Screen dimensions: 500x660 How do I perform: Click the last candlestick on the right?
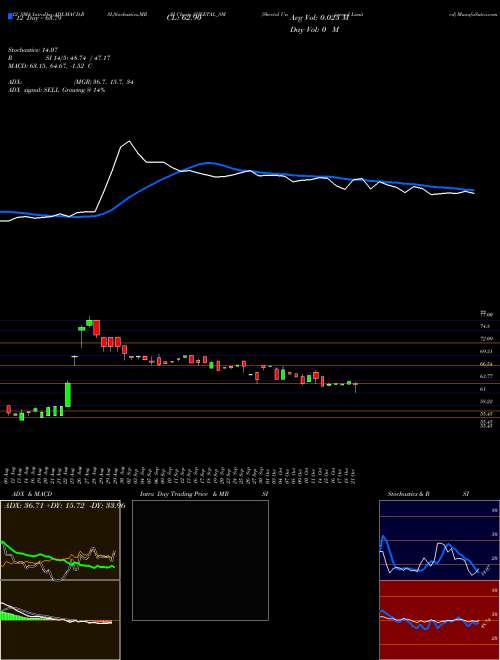(x=356, y=386)
